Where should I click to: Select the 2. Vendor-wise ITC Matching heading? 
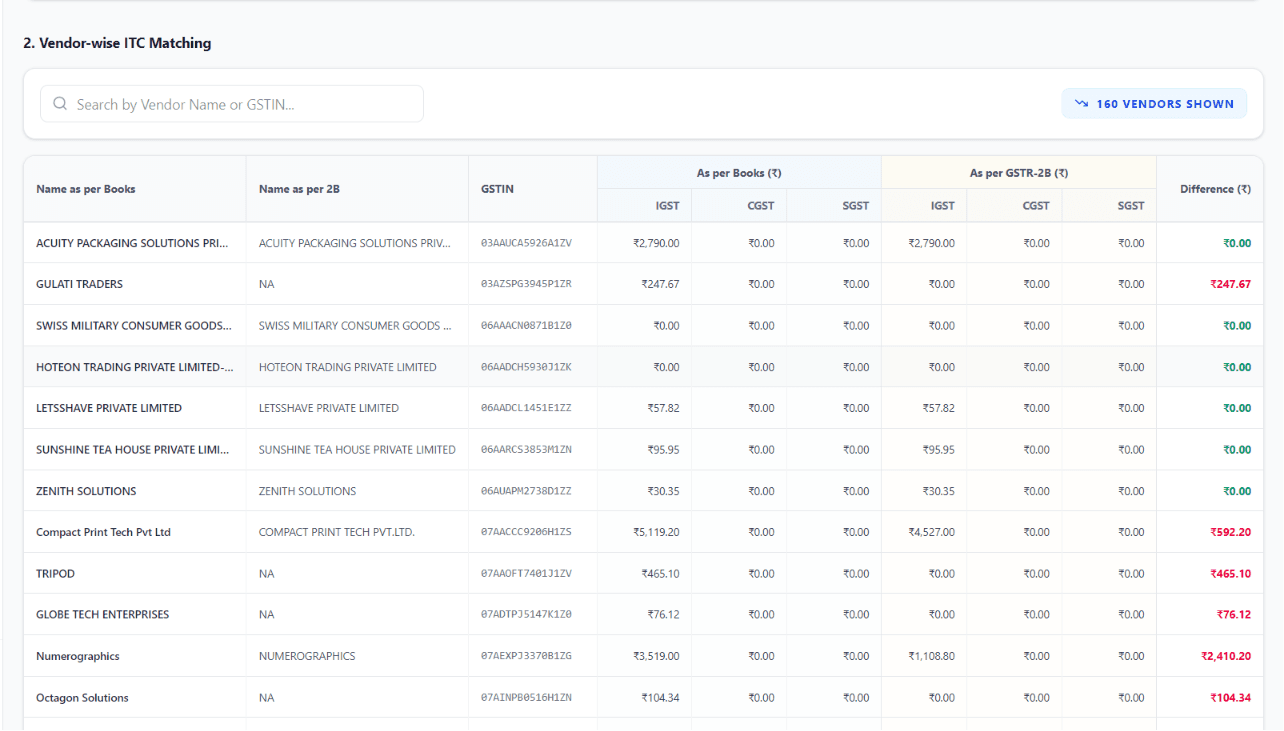pos(117,43)
